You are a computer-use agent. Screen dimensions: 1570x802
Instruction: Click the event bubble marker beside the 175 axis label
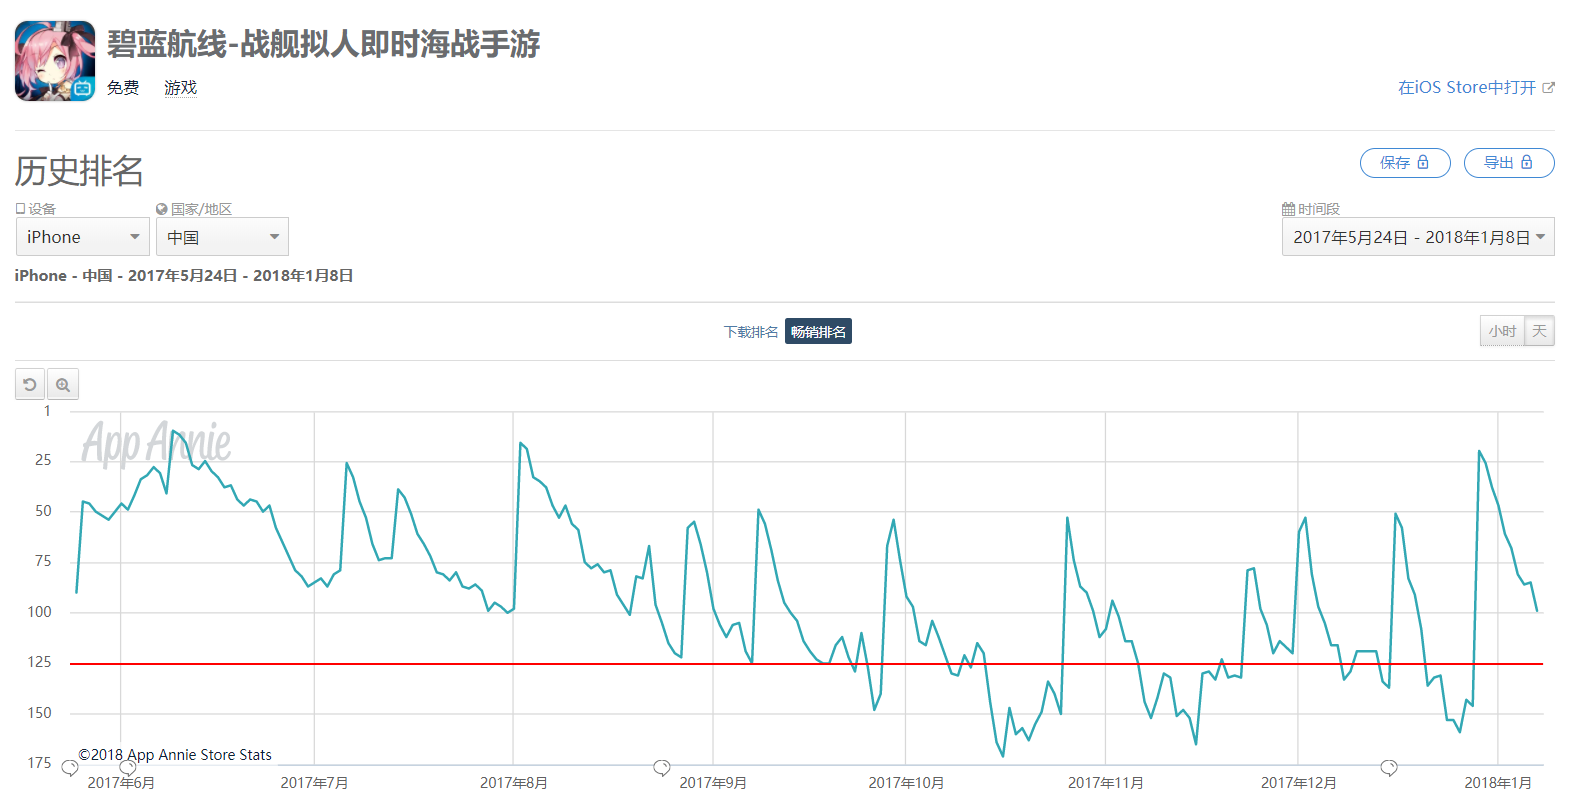[70, 768]
